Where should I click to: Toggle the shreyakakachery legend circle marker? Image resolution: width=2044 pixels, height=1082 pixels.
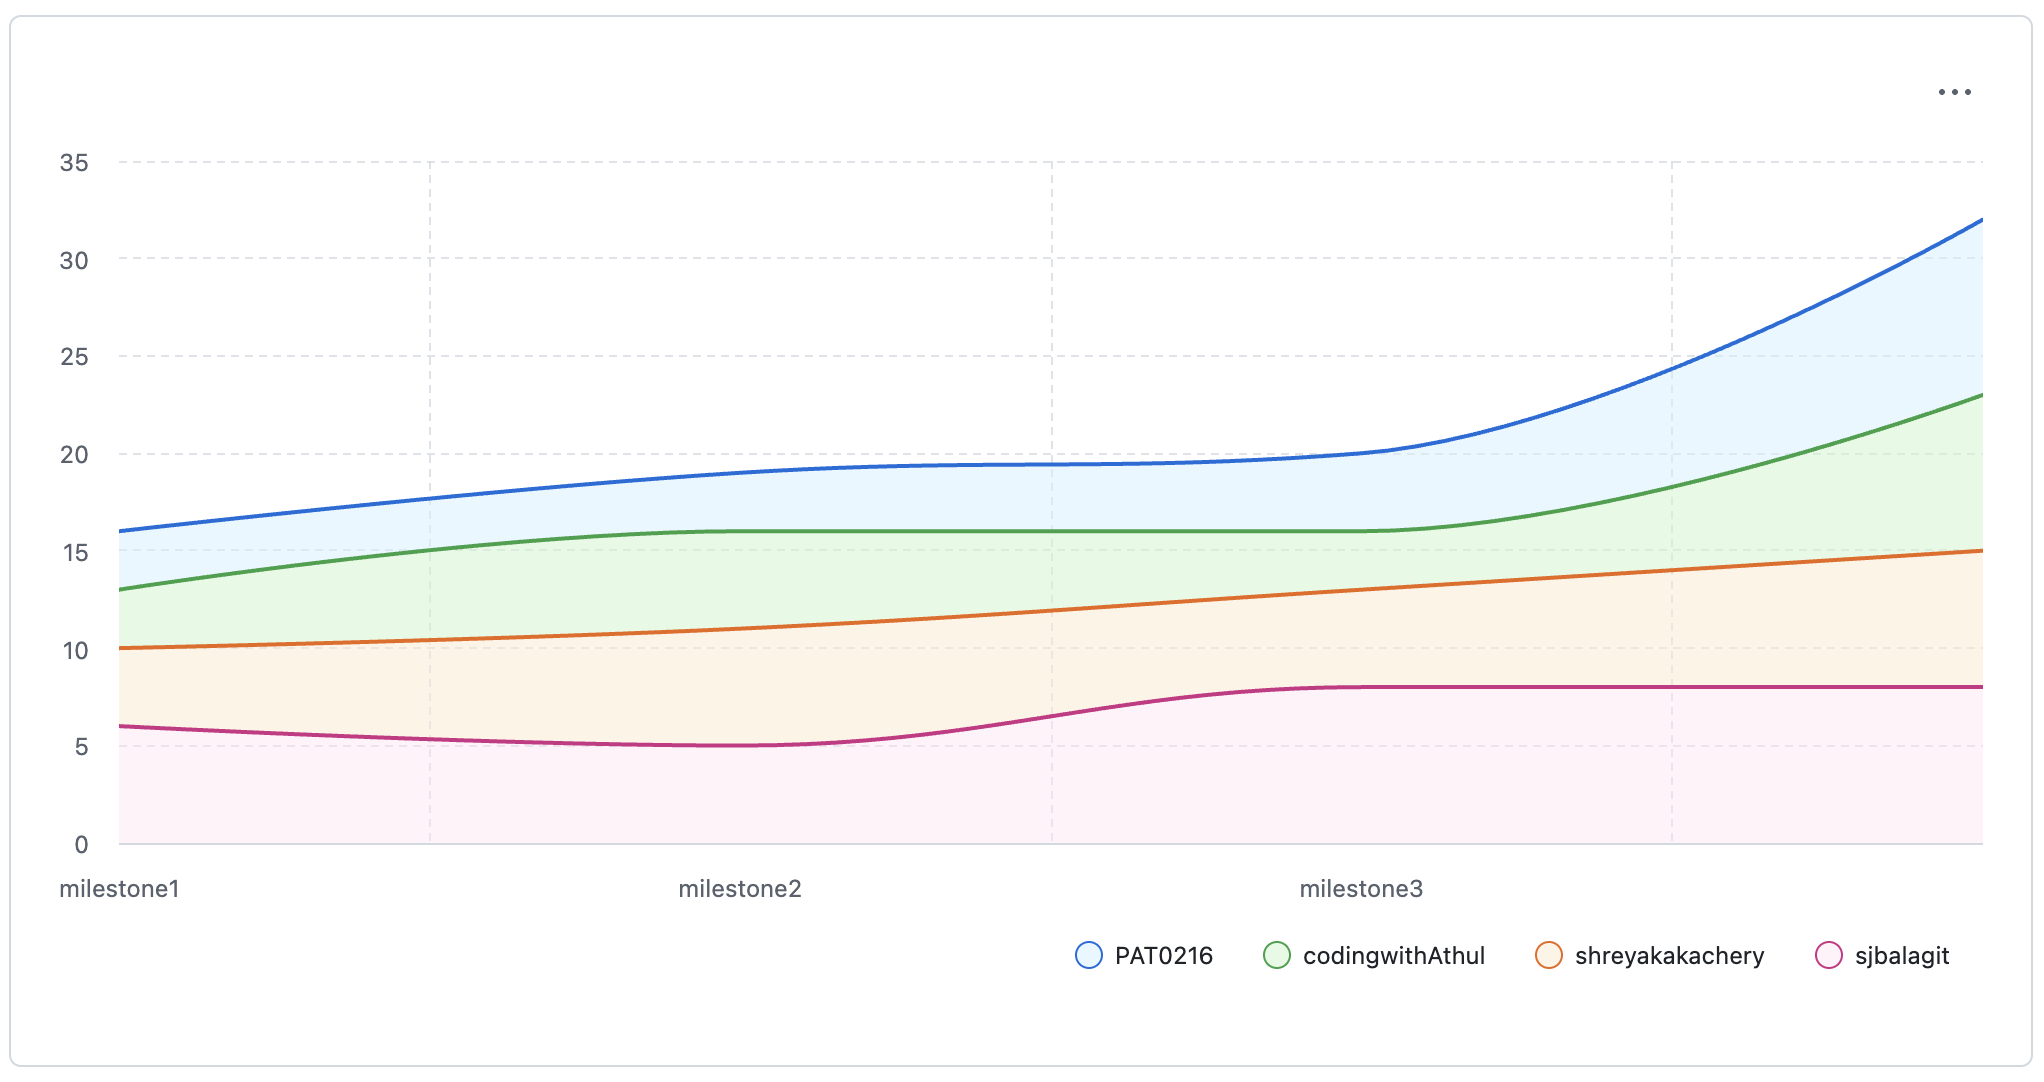(x=1548, y=955)
